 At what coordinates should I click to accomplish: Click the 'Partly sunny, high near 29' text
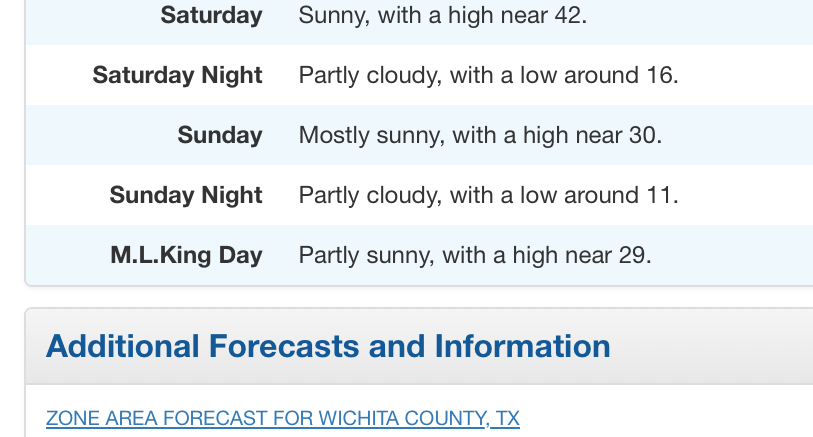point(475,256)
